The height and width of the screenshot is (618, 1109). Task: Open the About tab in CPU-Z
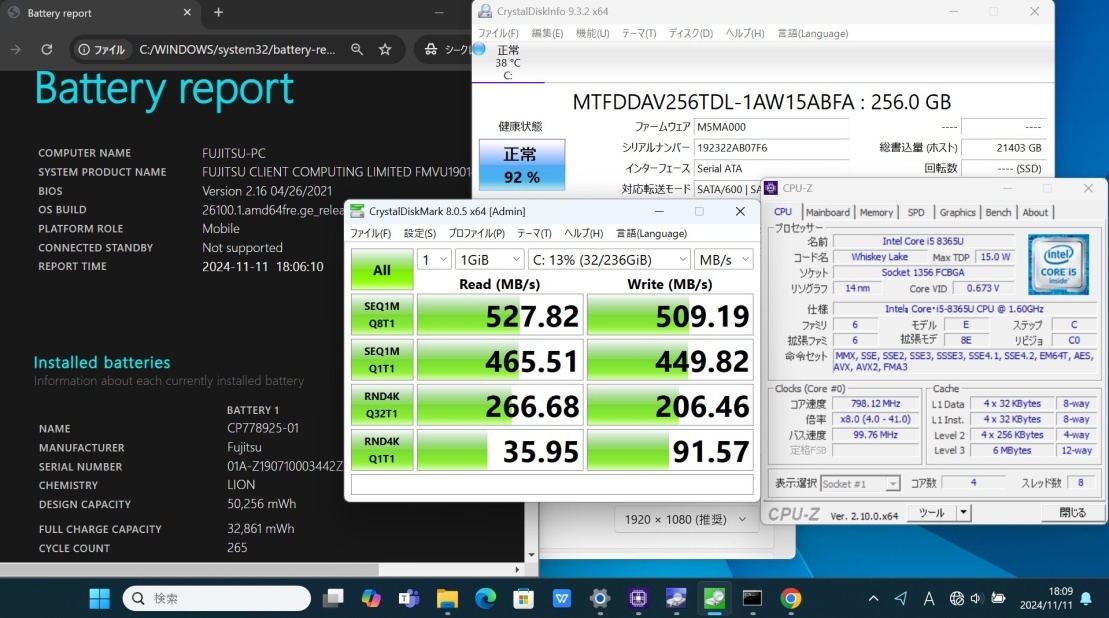tap(1035, 212)
